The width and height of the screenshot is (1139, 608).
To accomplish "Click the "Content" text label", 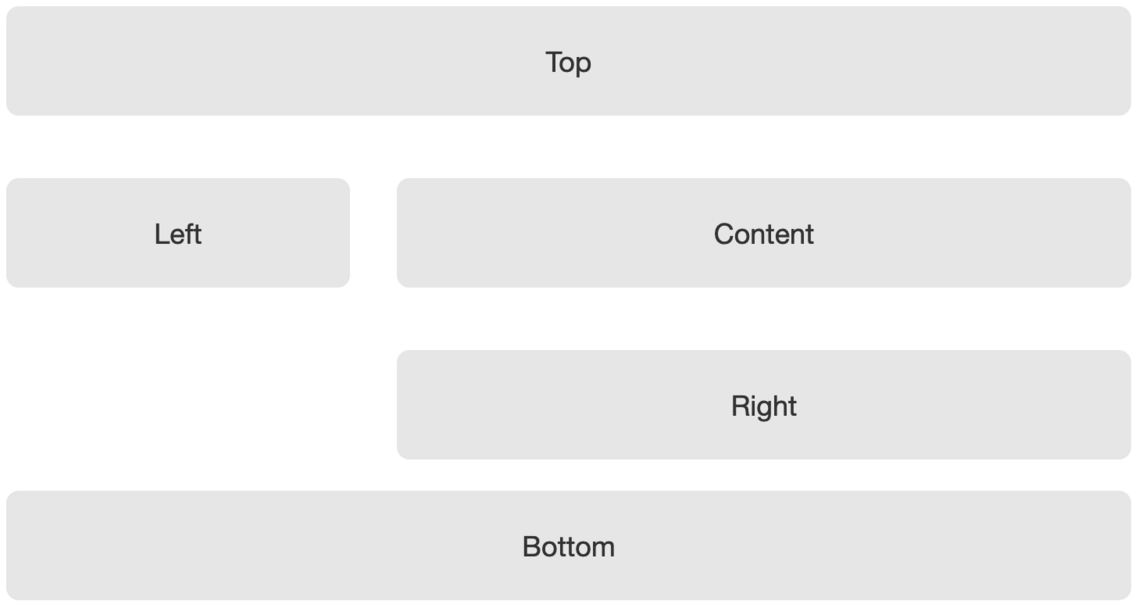I will pyautogui.click(x=764, y=234).
